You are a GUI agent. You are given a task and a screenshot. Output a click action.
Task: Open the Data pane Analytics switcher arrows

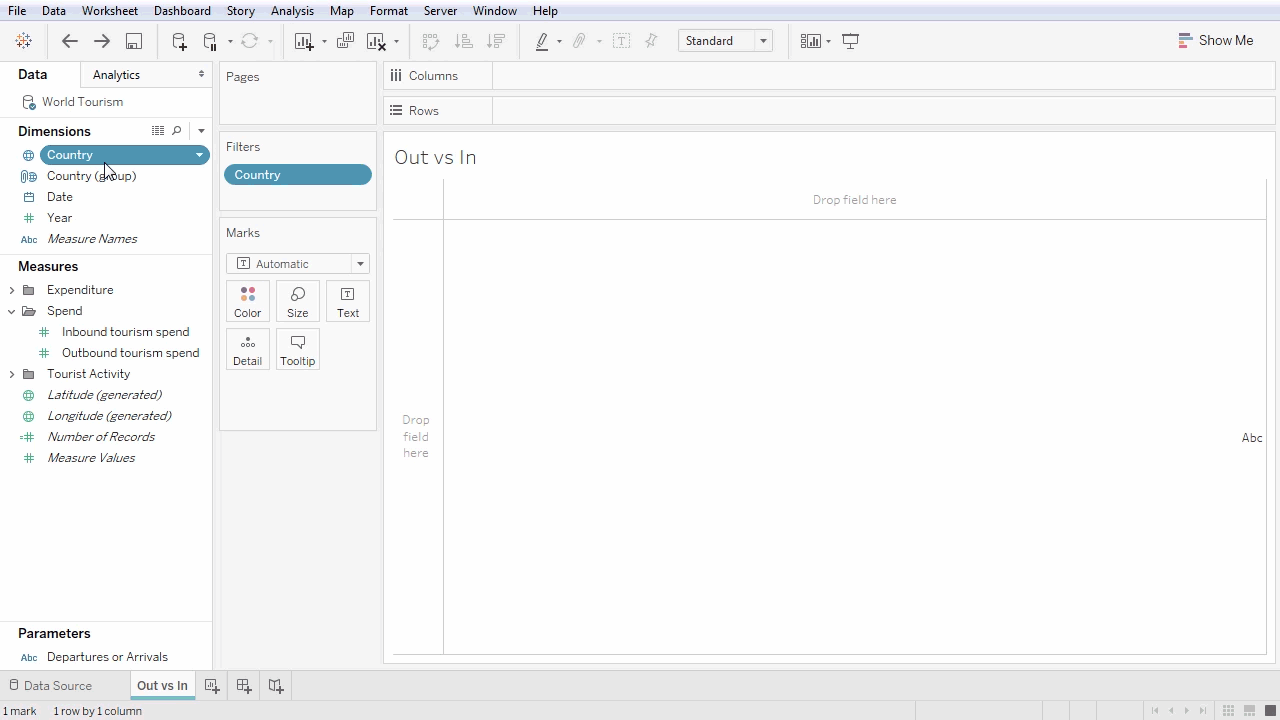201,75
